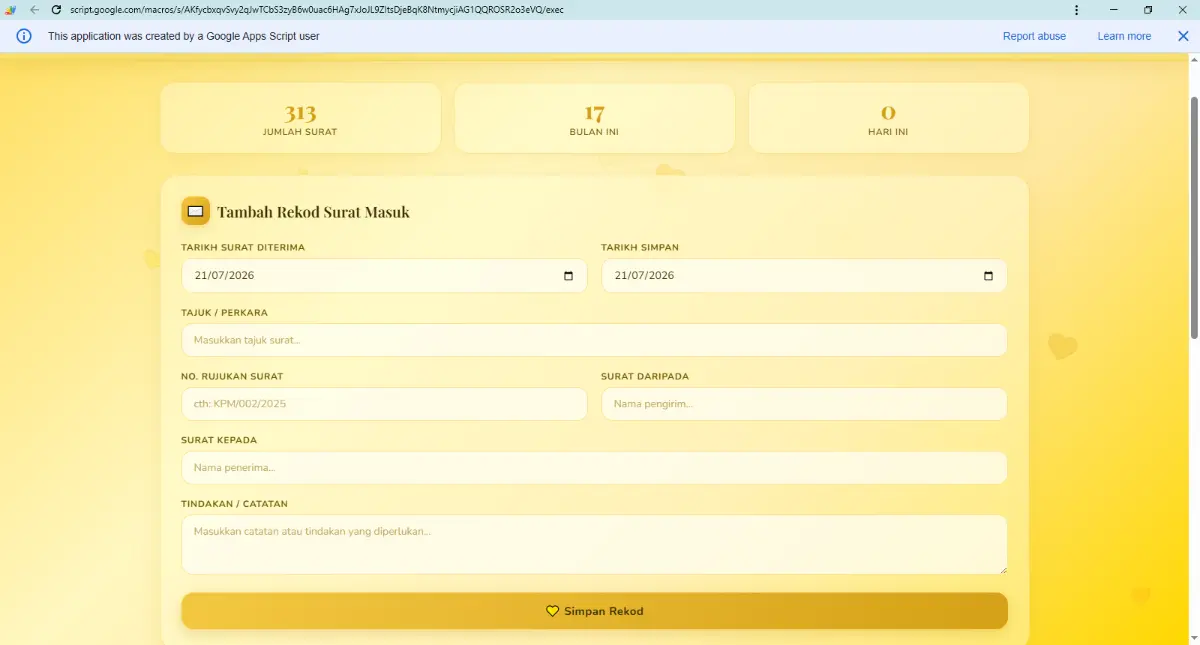Restore down the browser window
This screenshot has width=1200, height=645.
pos(1148,9)
